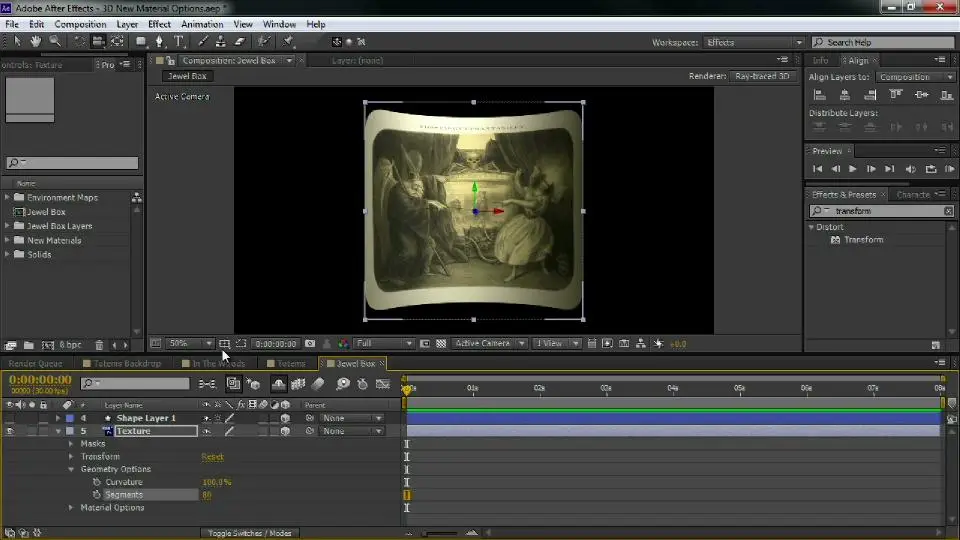The height and width of the screenshot is (540, 960).
Task: Open Parent dropdown for Shape Layer 1
Action: point(352,418)
